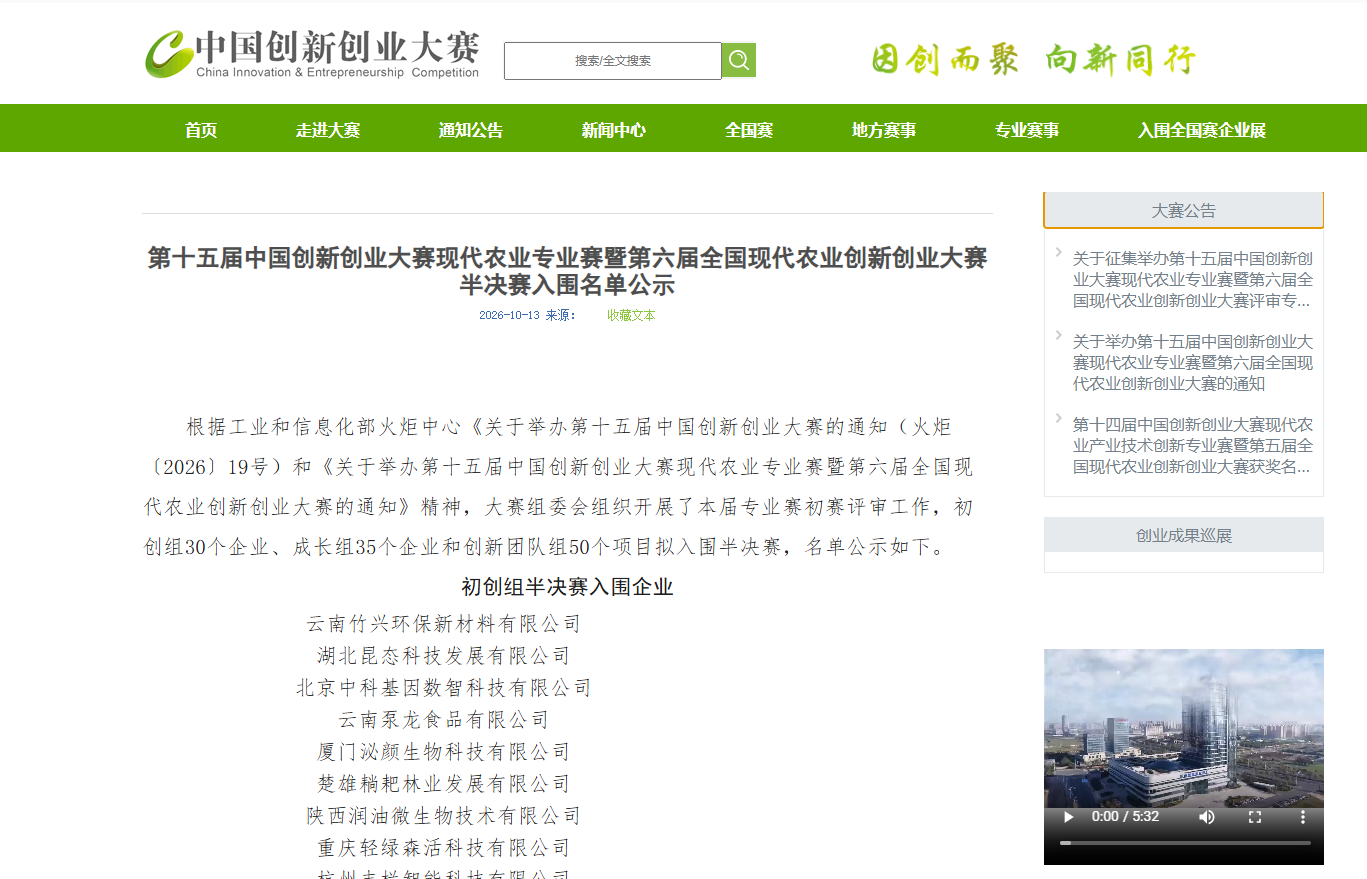Open the 通知公告 navigation item
This screenshot has width=1367, height=879.
click(471, 130)
